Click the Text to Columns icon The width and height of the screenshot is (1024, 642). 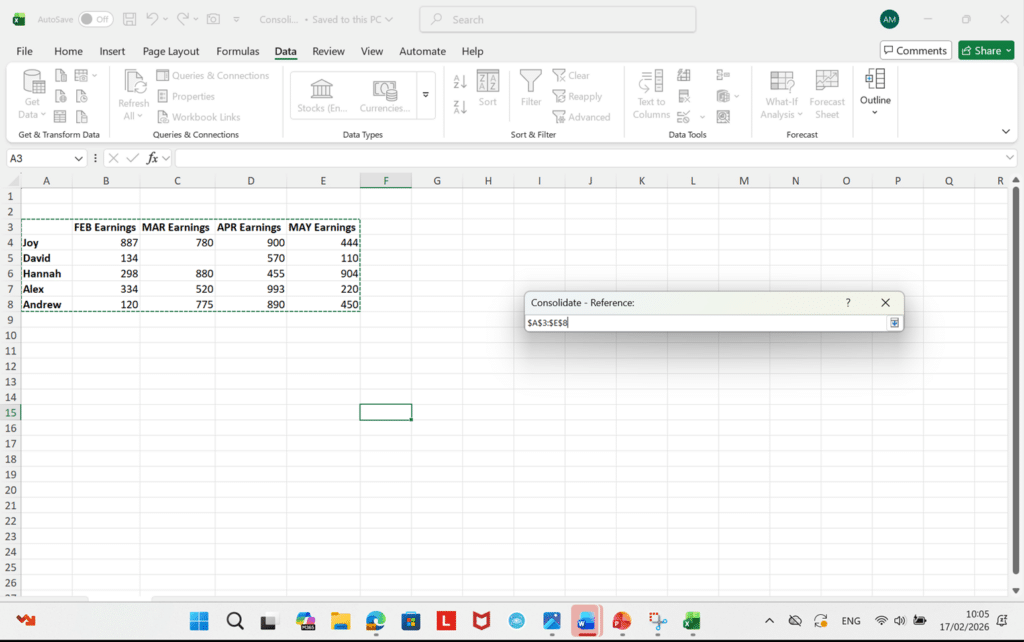651,82
